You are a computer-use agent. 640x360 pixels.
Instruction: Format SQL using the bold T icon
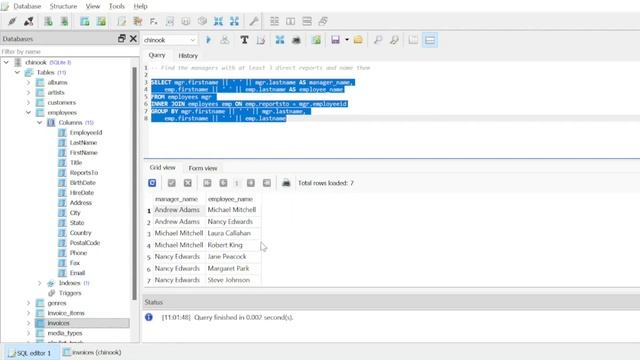tap(244, 40)
